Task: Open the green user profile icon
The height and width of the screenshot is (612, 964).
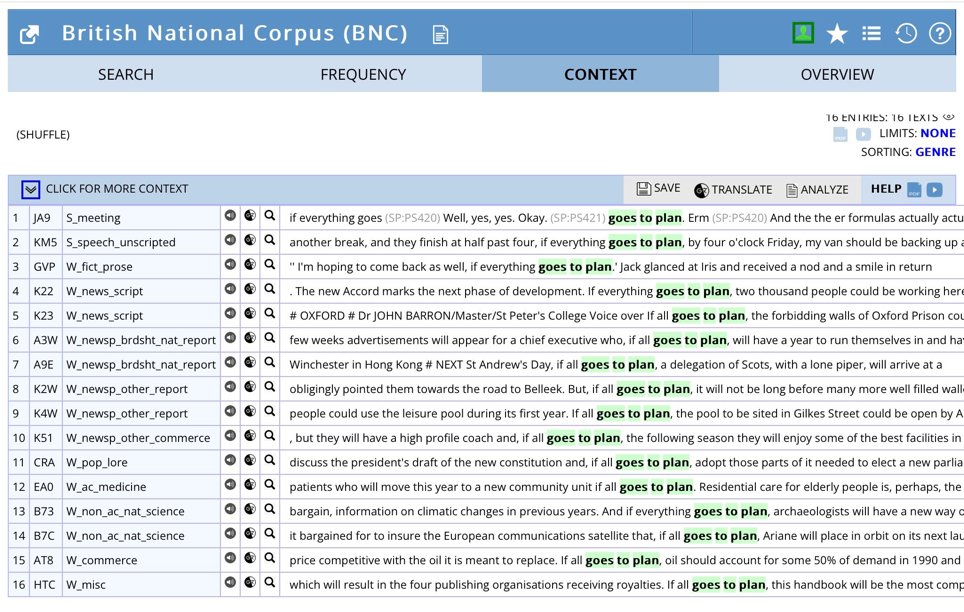Action: pyautogui.click(x=803, y=33)
